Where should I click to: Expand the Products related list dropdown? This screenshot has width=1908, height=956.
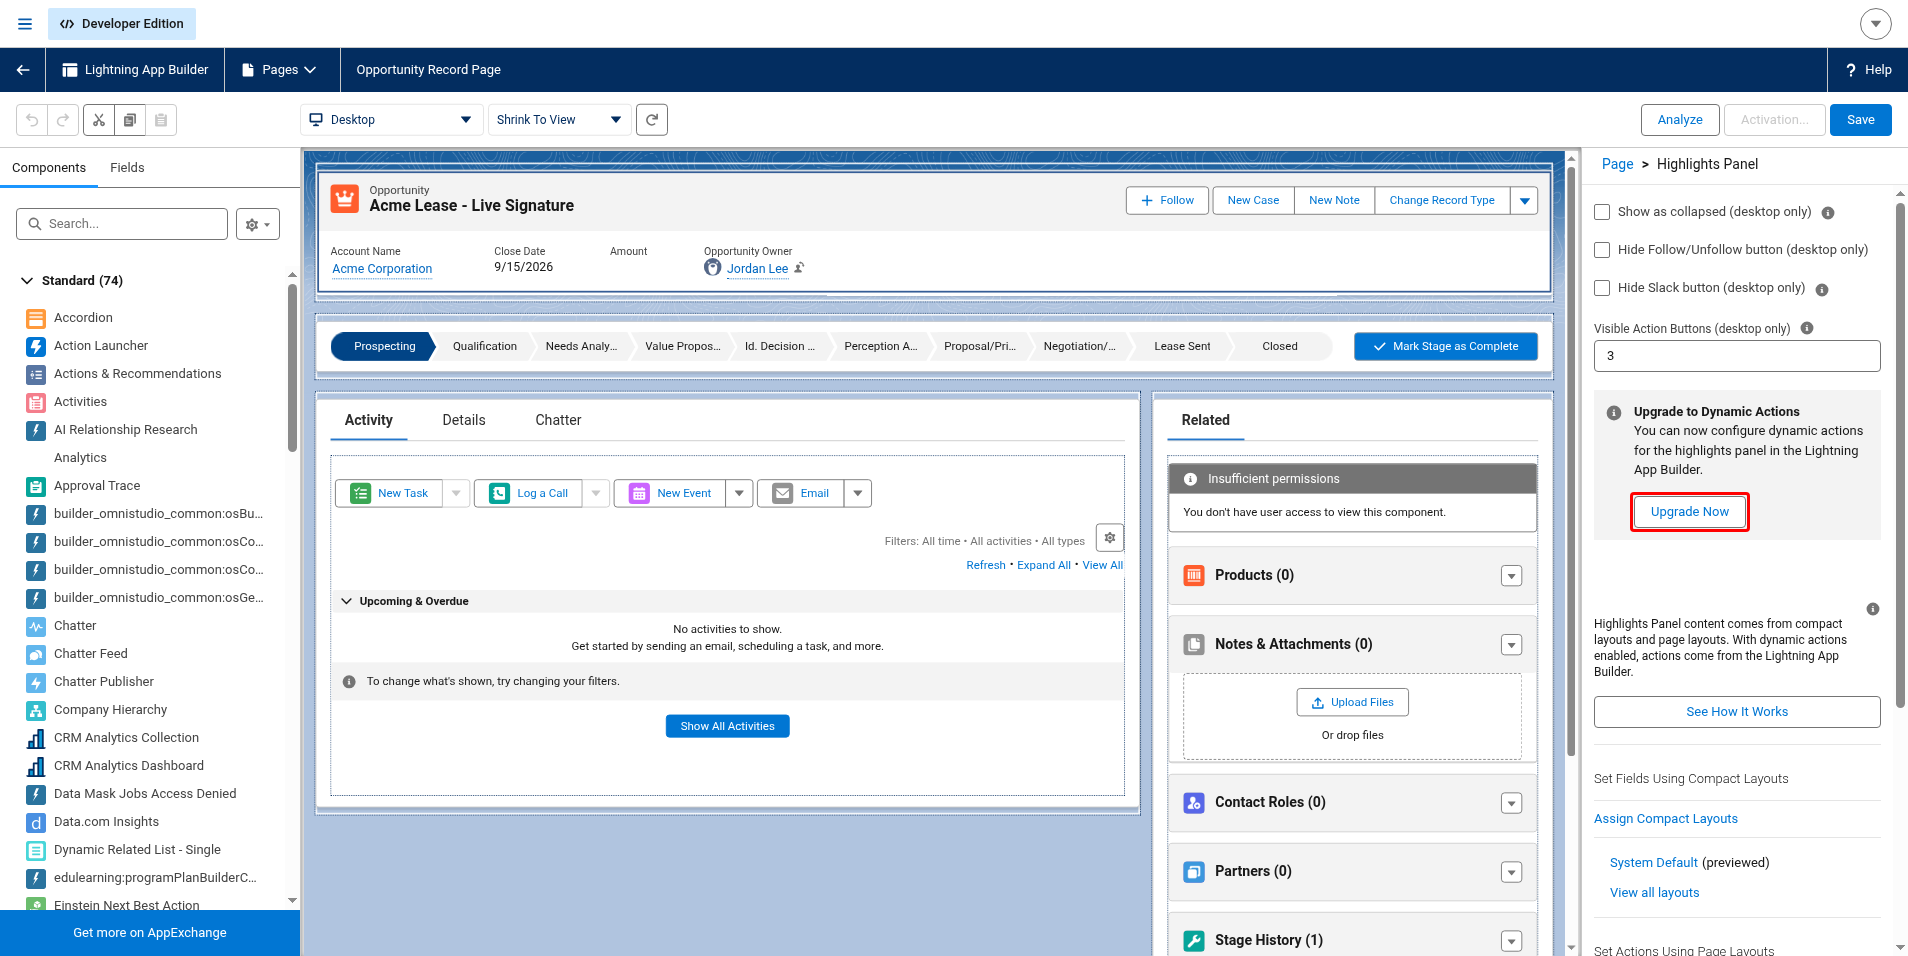click(x=1512, y=576)
